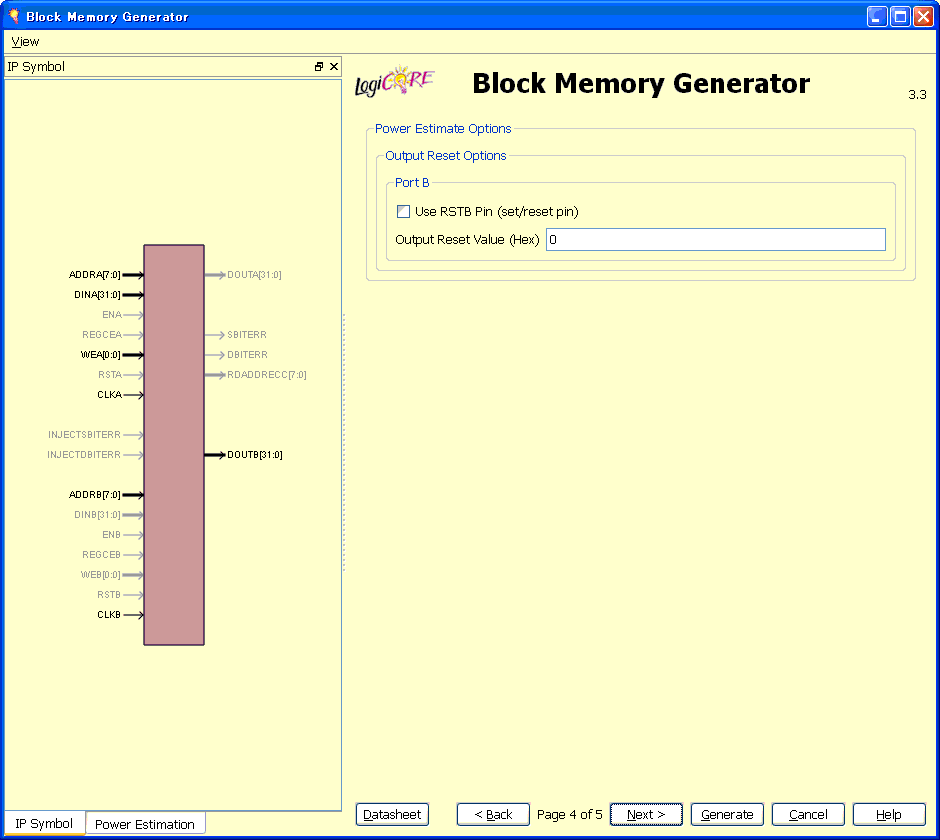Click the version number 3.3
940x840 pixels.
(x=917, y=95)
